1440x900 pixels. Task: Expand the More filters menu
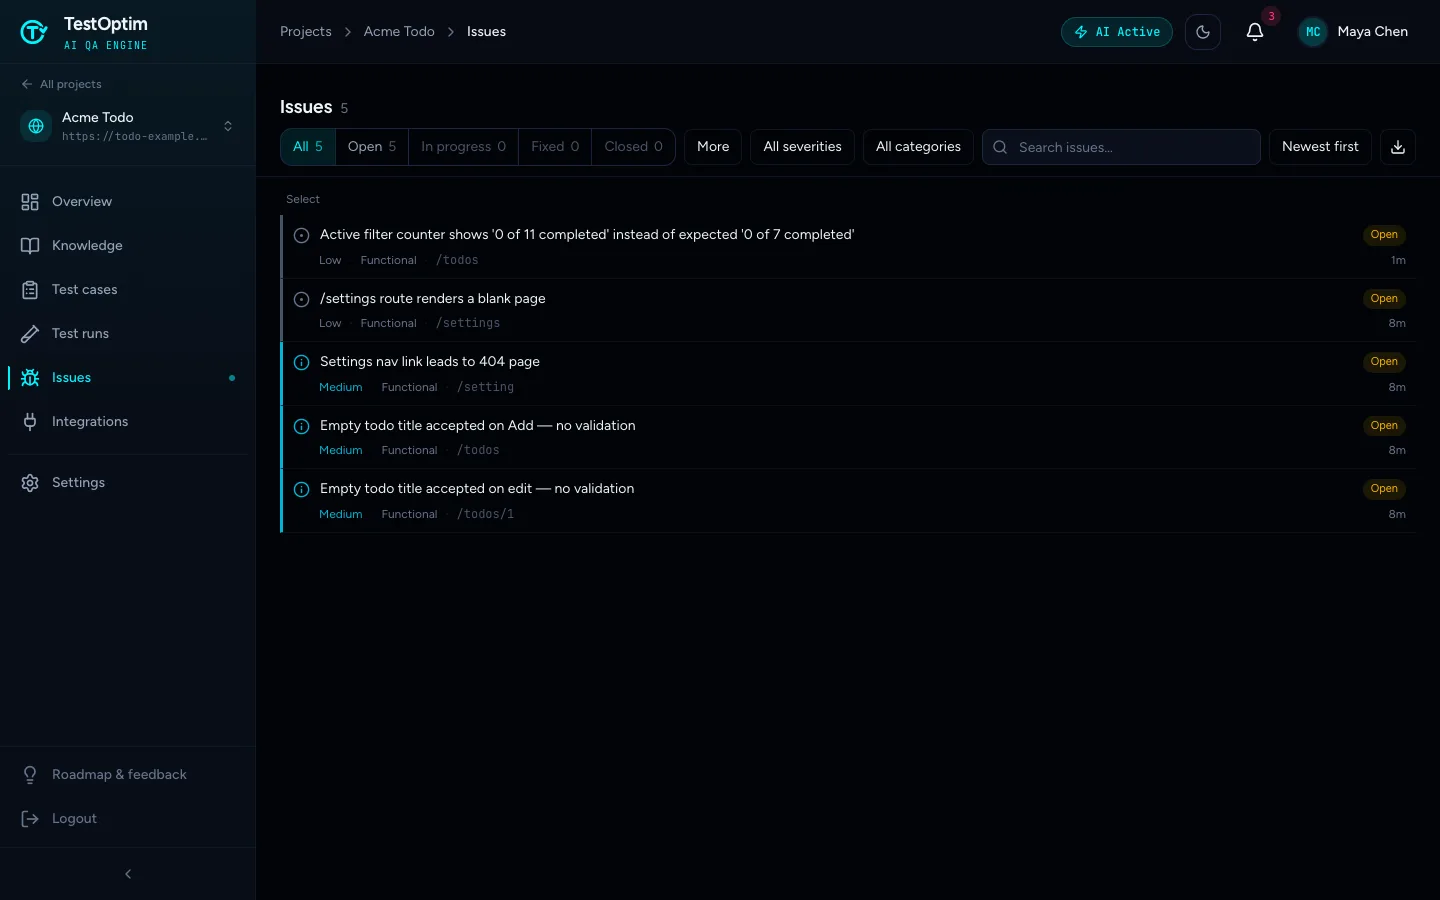[713, 147]
